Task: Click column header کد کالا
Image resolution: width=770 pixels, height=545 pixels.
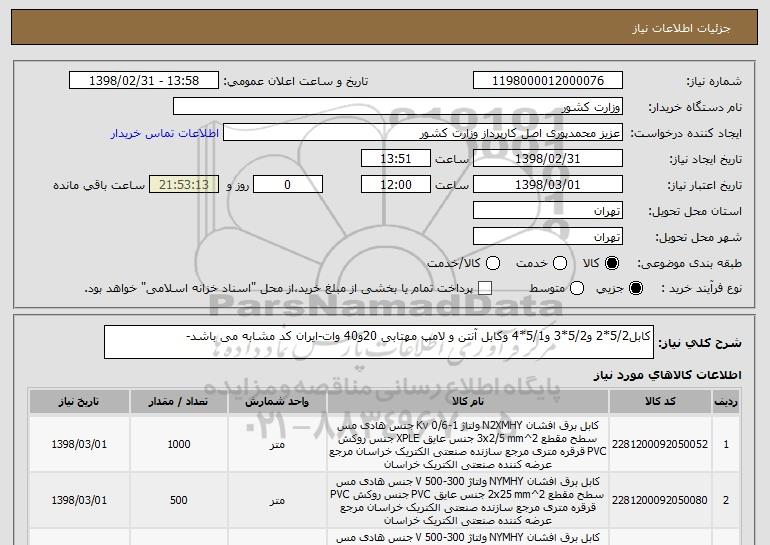Action: (x=660, y=402)
